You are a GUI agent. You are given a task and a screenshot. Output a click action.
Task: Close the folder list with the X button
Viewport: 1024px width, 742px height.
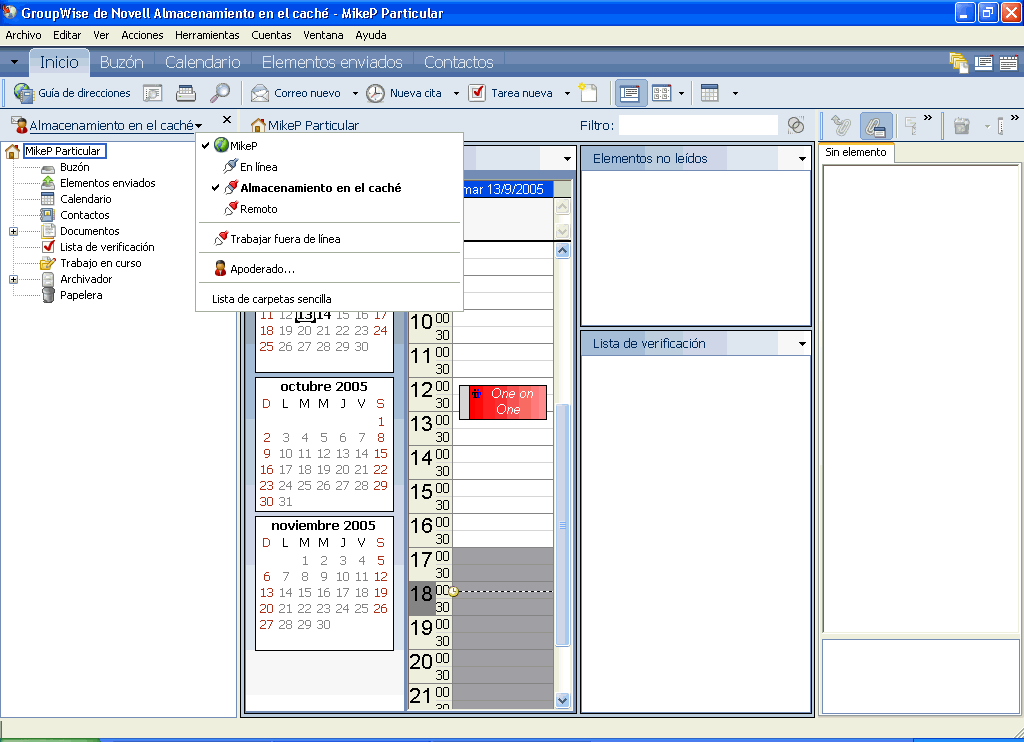click(227, 120)
